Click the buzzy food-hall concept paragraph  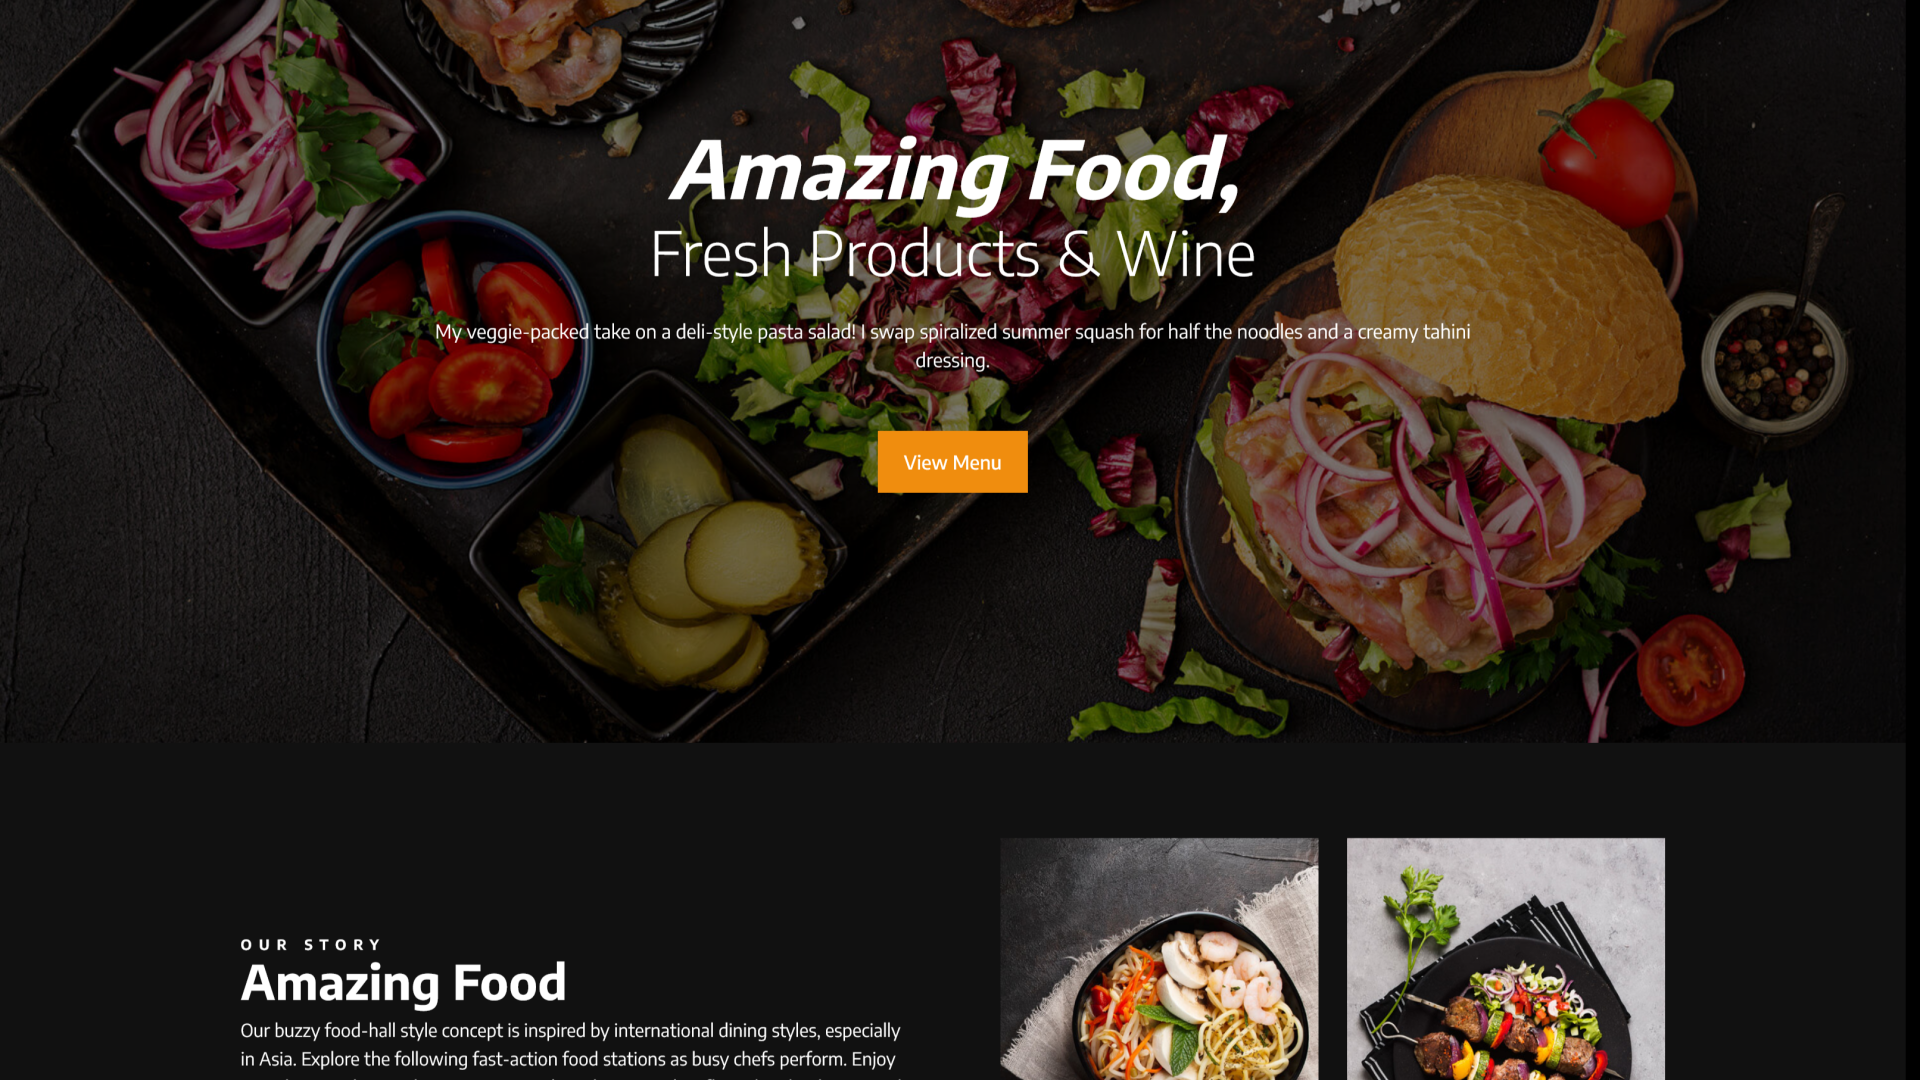click(570, 1048)
